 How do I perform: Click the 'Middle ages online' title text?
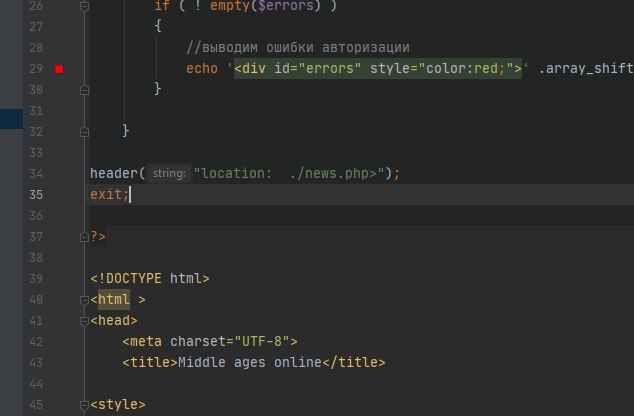point(250,363)
